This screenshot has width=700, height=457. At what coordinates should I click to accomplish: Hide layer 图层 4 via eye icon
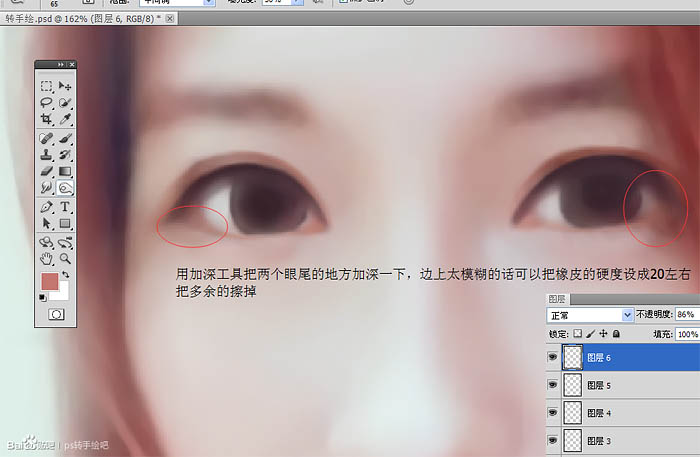[553, 413]
